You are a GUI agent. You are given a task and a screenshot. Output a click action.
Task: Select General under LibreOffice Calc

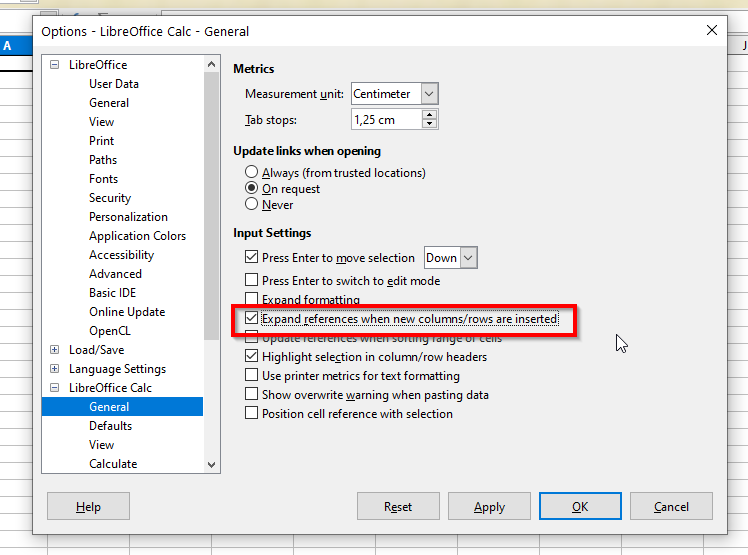coord(122,407)
